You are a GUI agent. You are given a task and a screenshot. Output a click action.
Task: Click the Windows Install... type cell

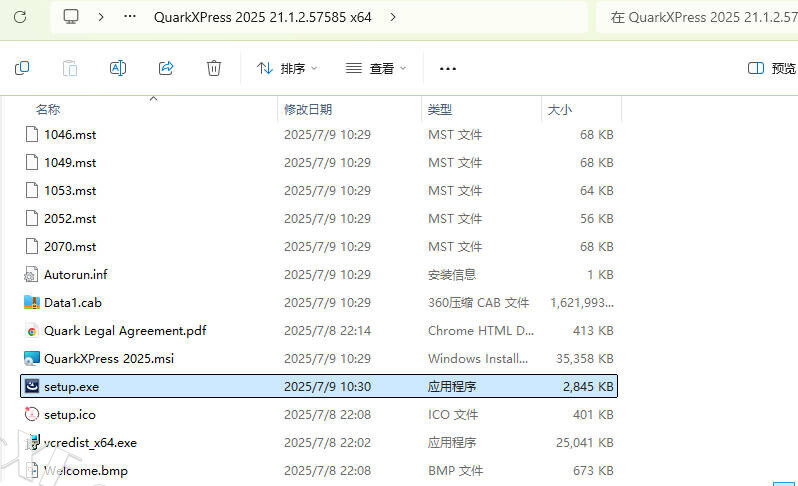click(478, 359)
